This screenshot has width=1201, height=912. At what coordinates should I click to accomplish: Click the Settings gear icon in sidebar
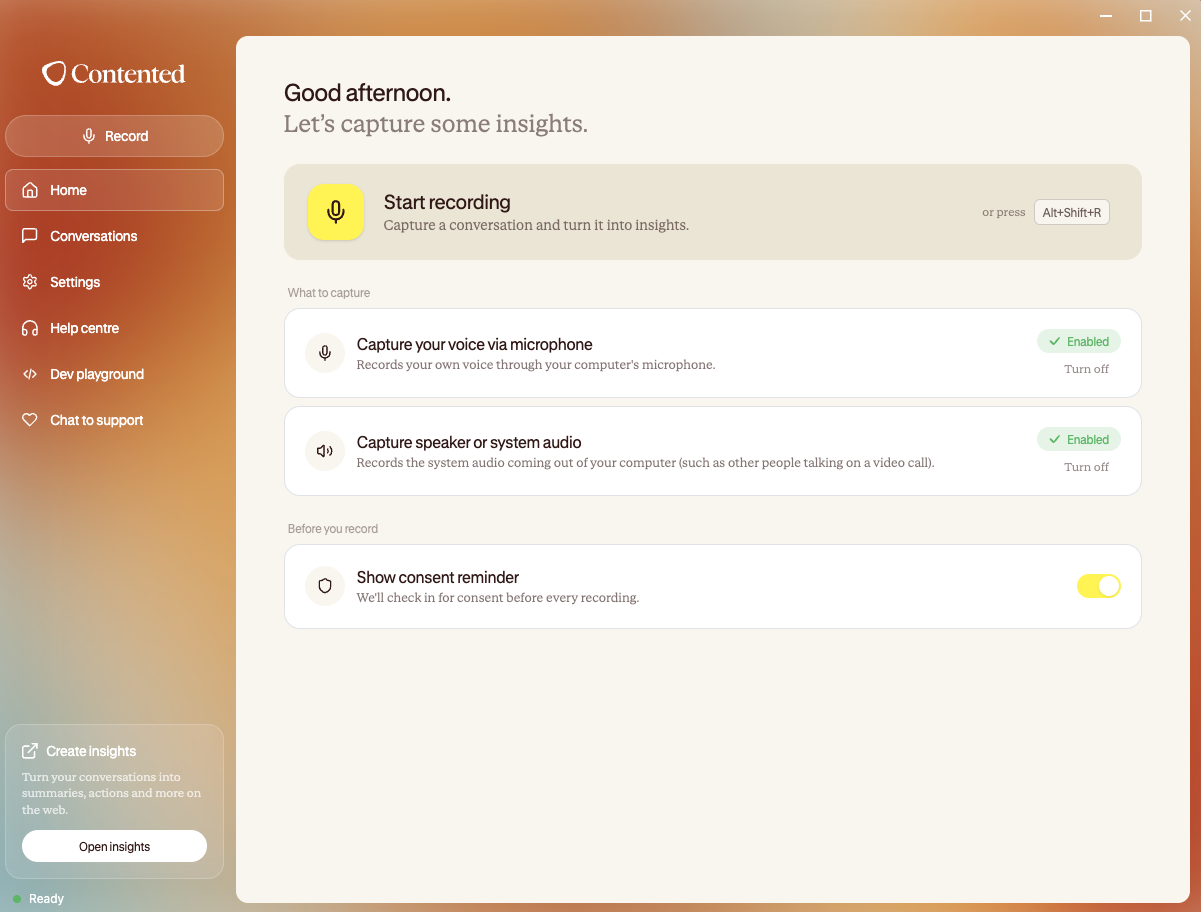(31, 282)
